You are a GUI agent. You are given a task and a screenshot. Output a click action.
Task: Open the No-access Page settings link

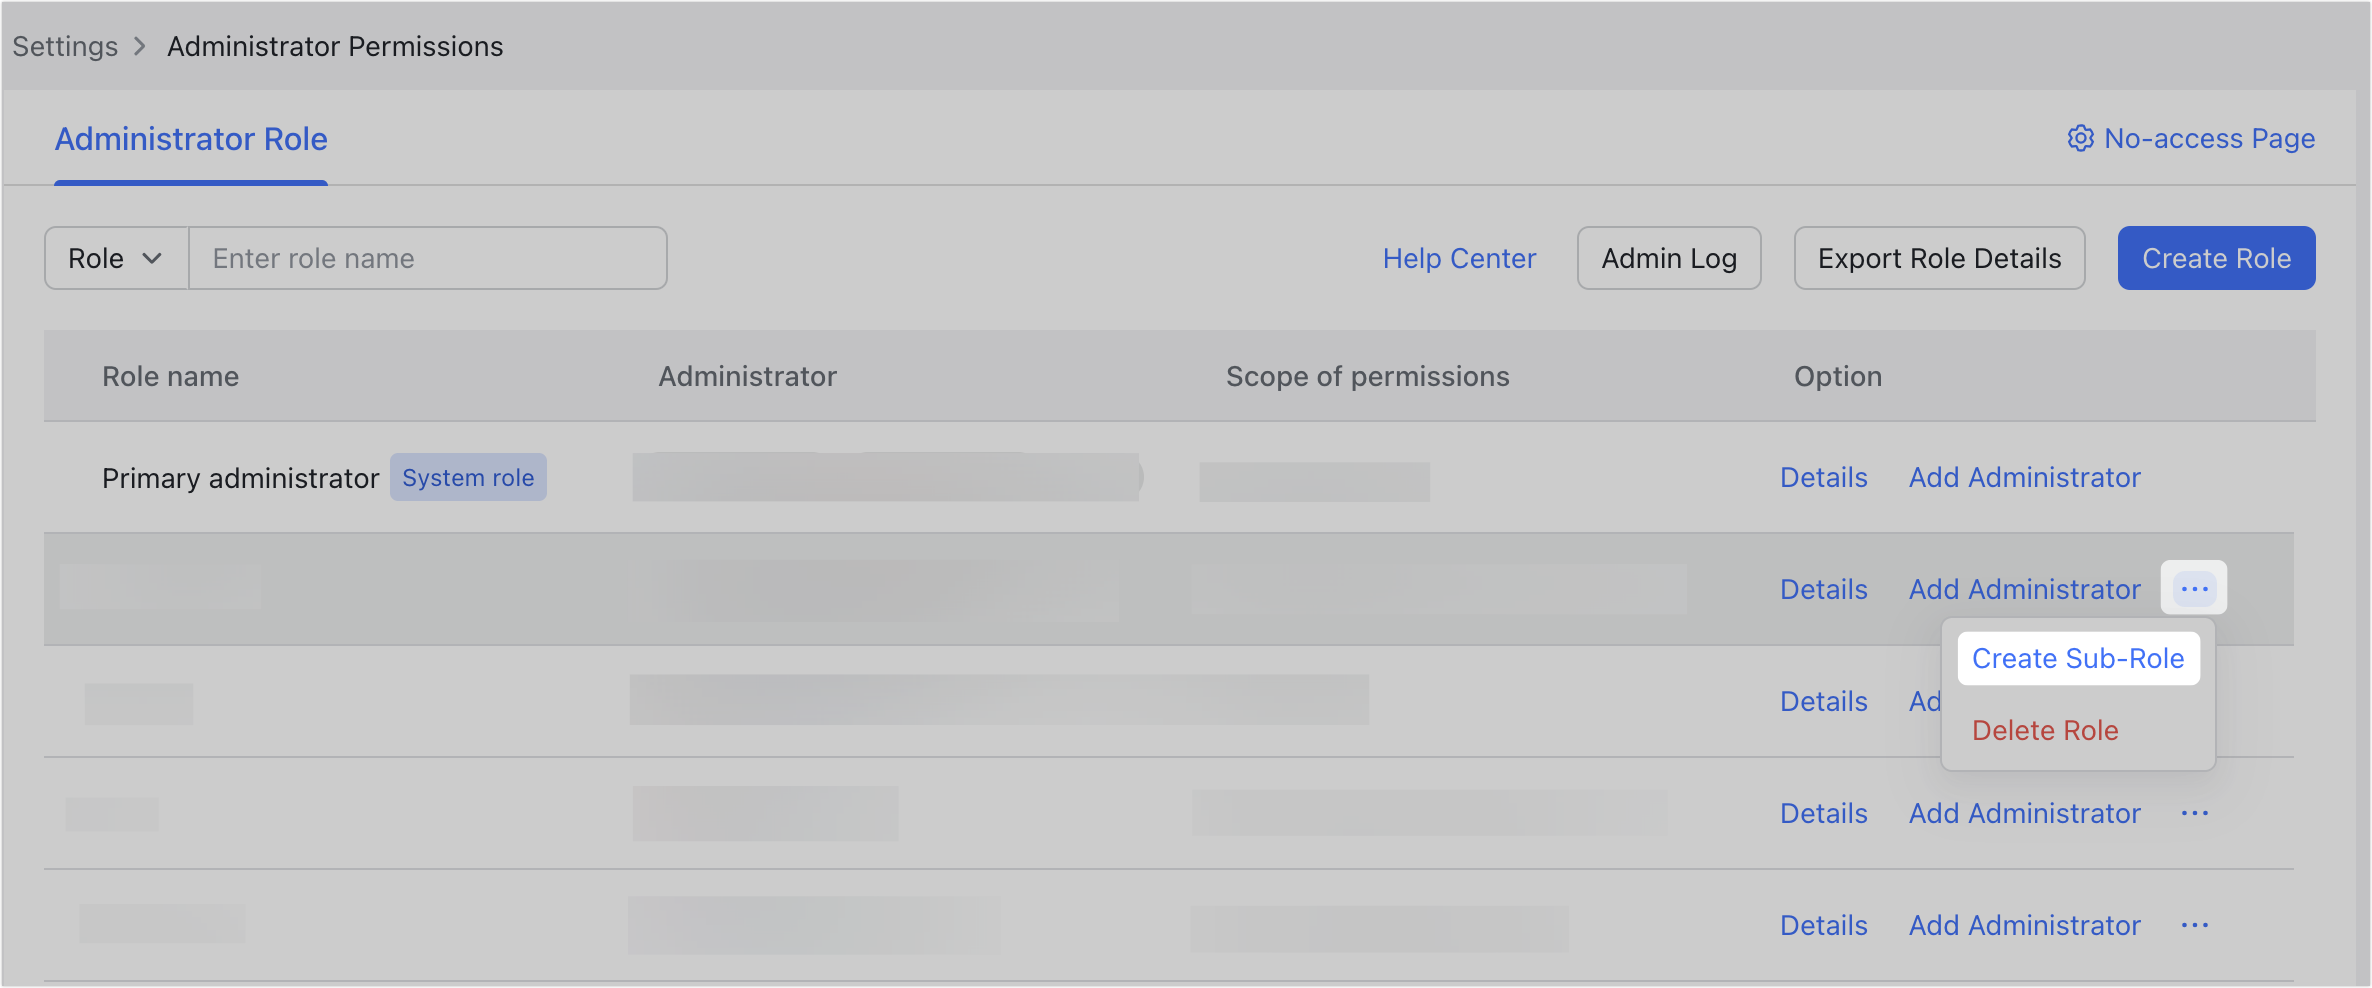2209,138
